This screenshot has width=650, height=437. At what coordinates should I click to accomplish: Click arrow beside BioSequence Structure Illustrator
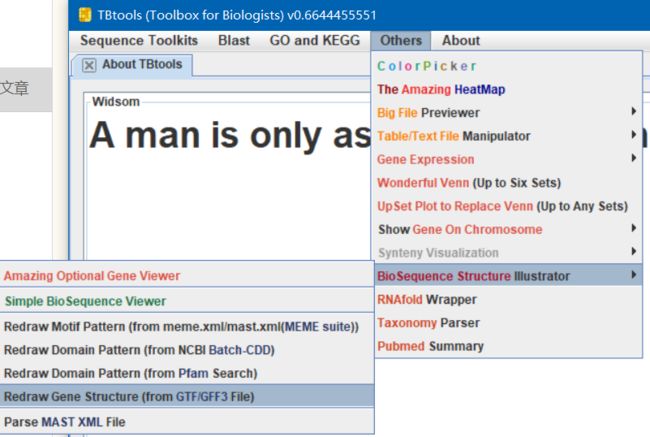(633, 274)
